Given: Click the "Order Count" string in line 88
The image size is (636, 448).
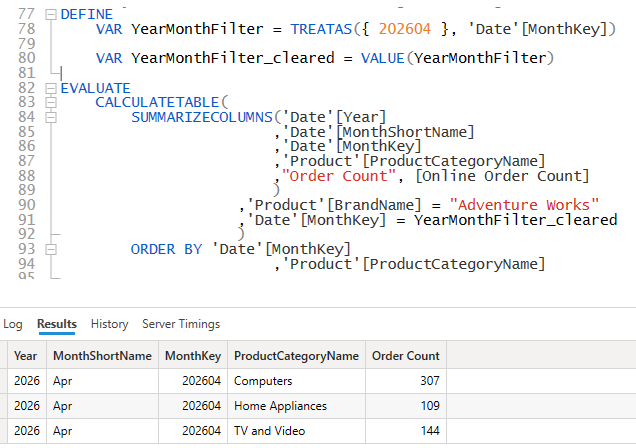Looking at the screenshot, I should tap(339, 176).
